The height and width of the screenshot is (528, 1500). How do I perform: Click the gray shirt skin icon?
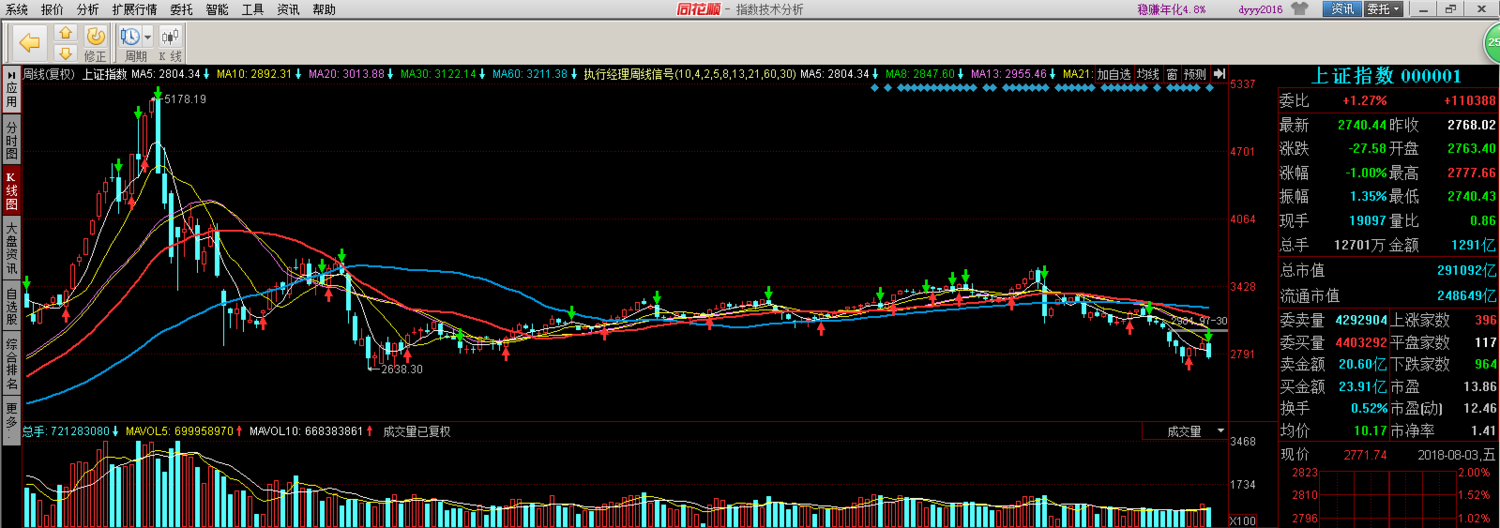tap(1299, 8)
